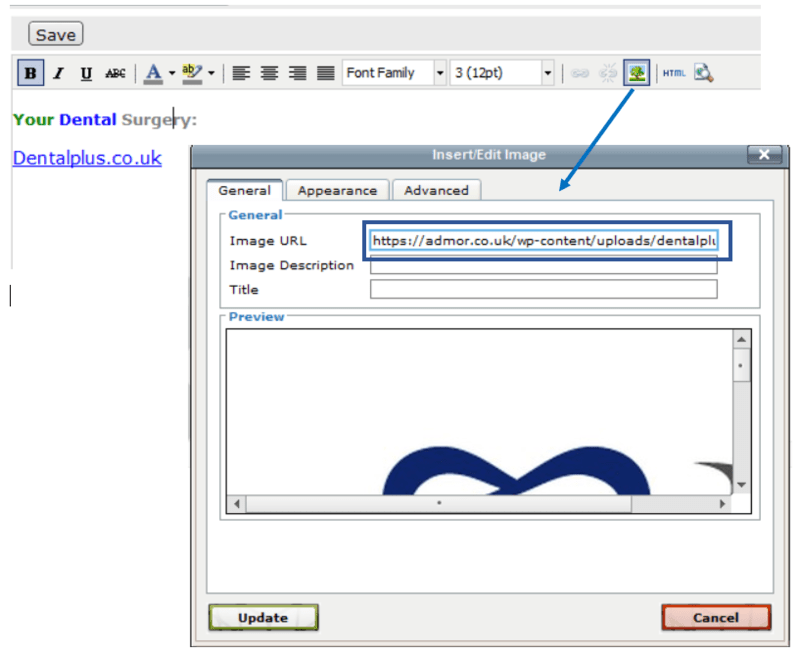Click the highlight background color icon
The height and width of the screenshot is (653, 800).
[x=191, y=73]
